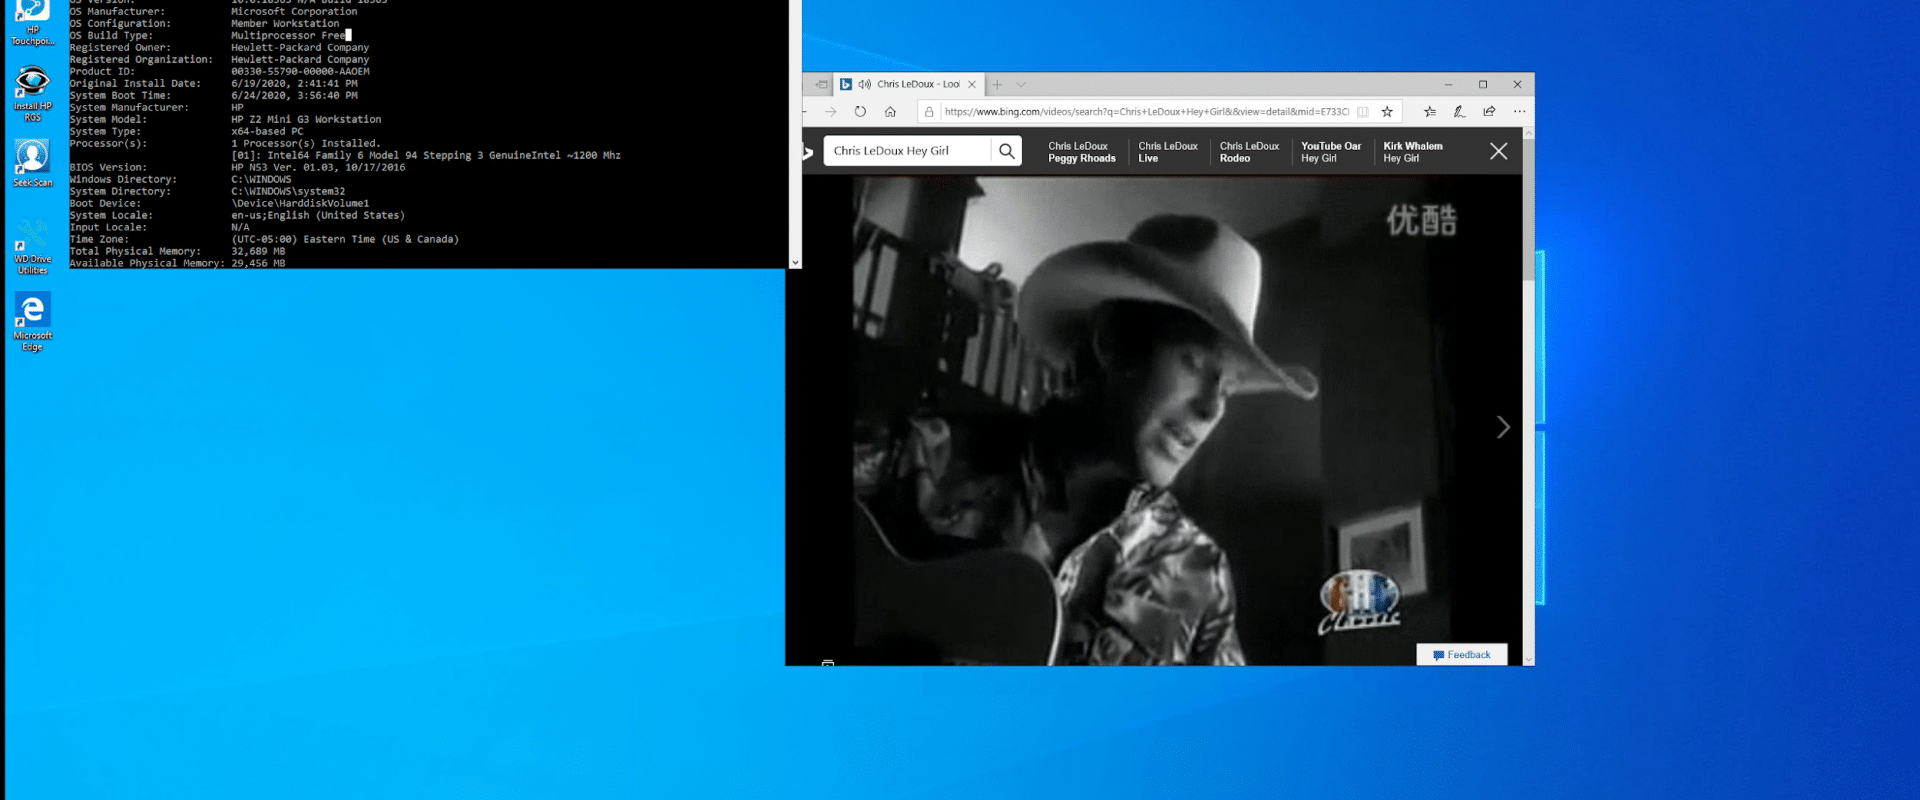Click the "6/24/2020, 3:56:40 PM" boot time

[x=294, y=96]
